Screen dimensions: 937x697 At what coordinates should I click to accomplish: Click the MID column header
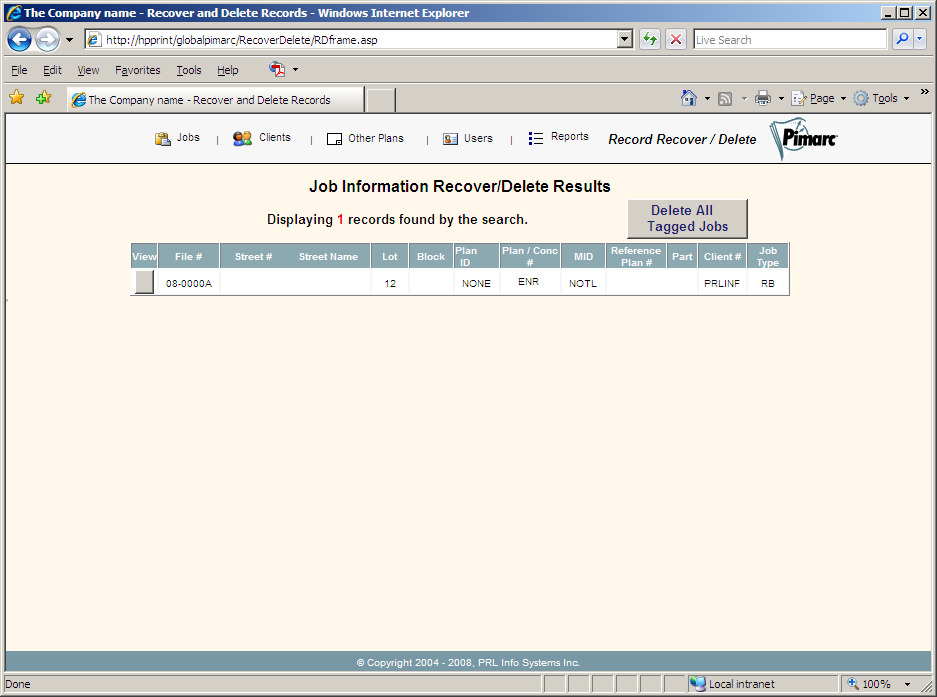583,256
